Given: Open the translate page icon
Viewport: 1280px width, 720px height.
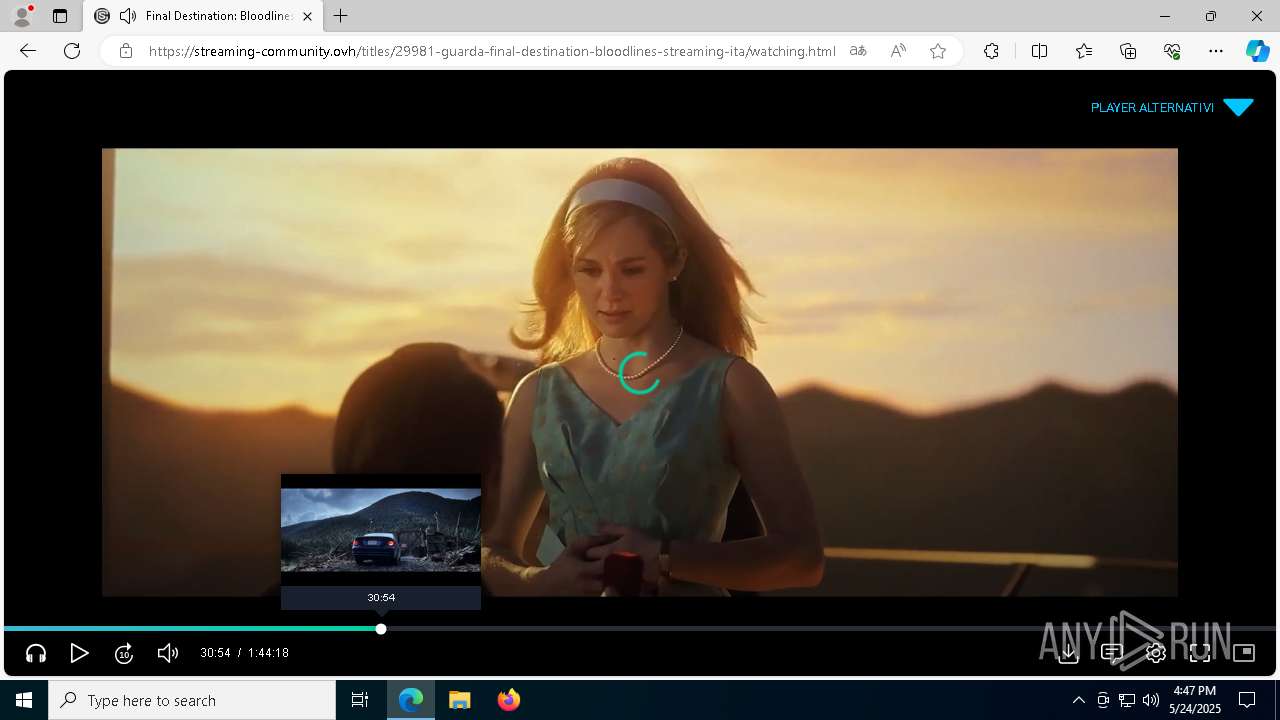Looking at the screenshot, I should pos(858,51).
